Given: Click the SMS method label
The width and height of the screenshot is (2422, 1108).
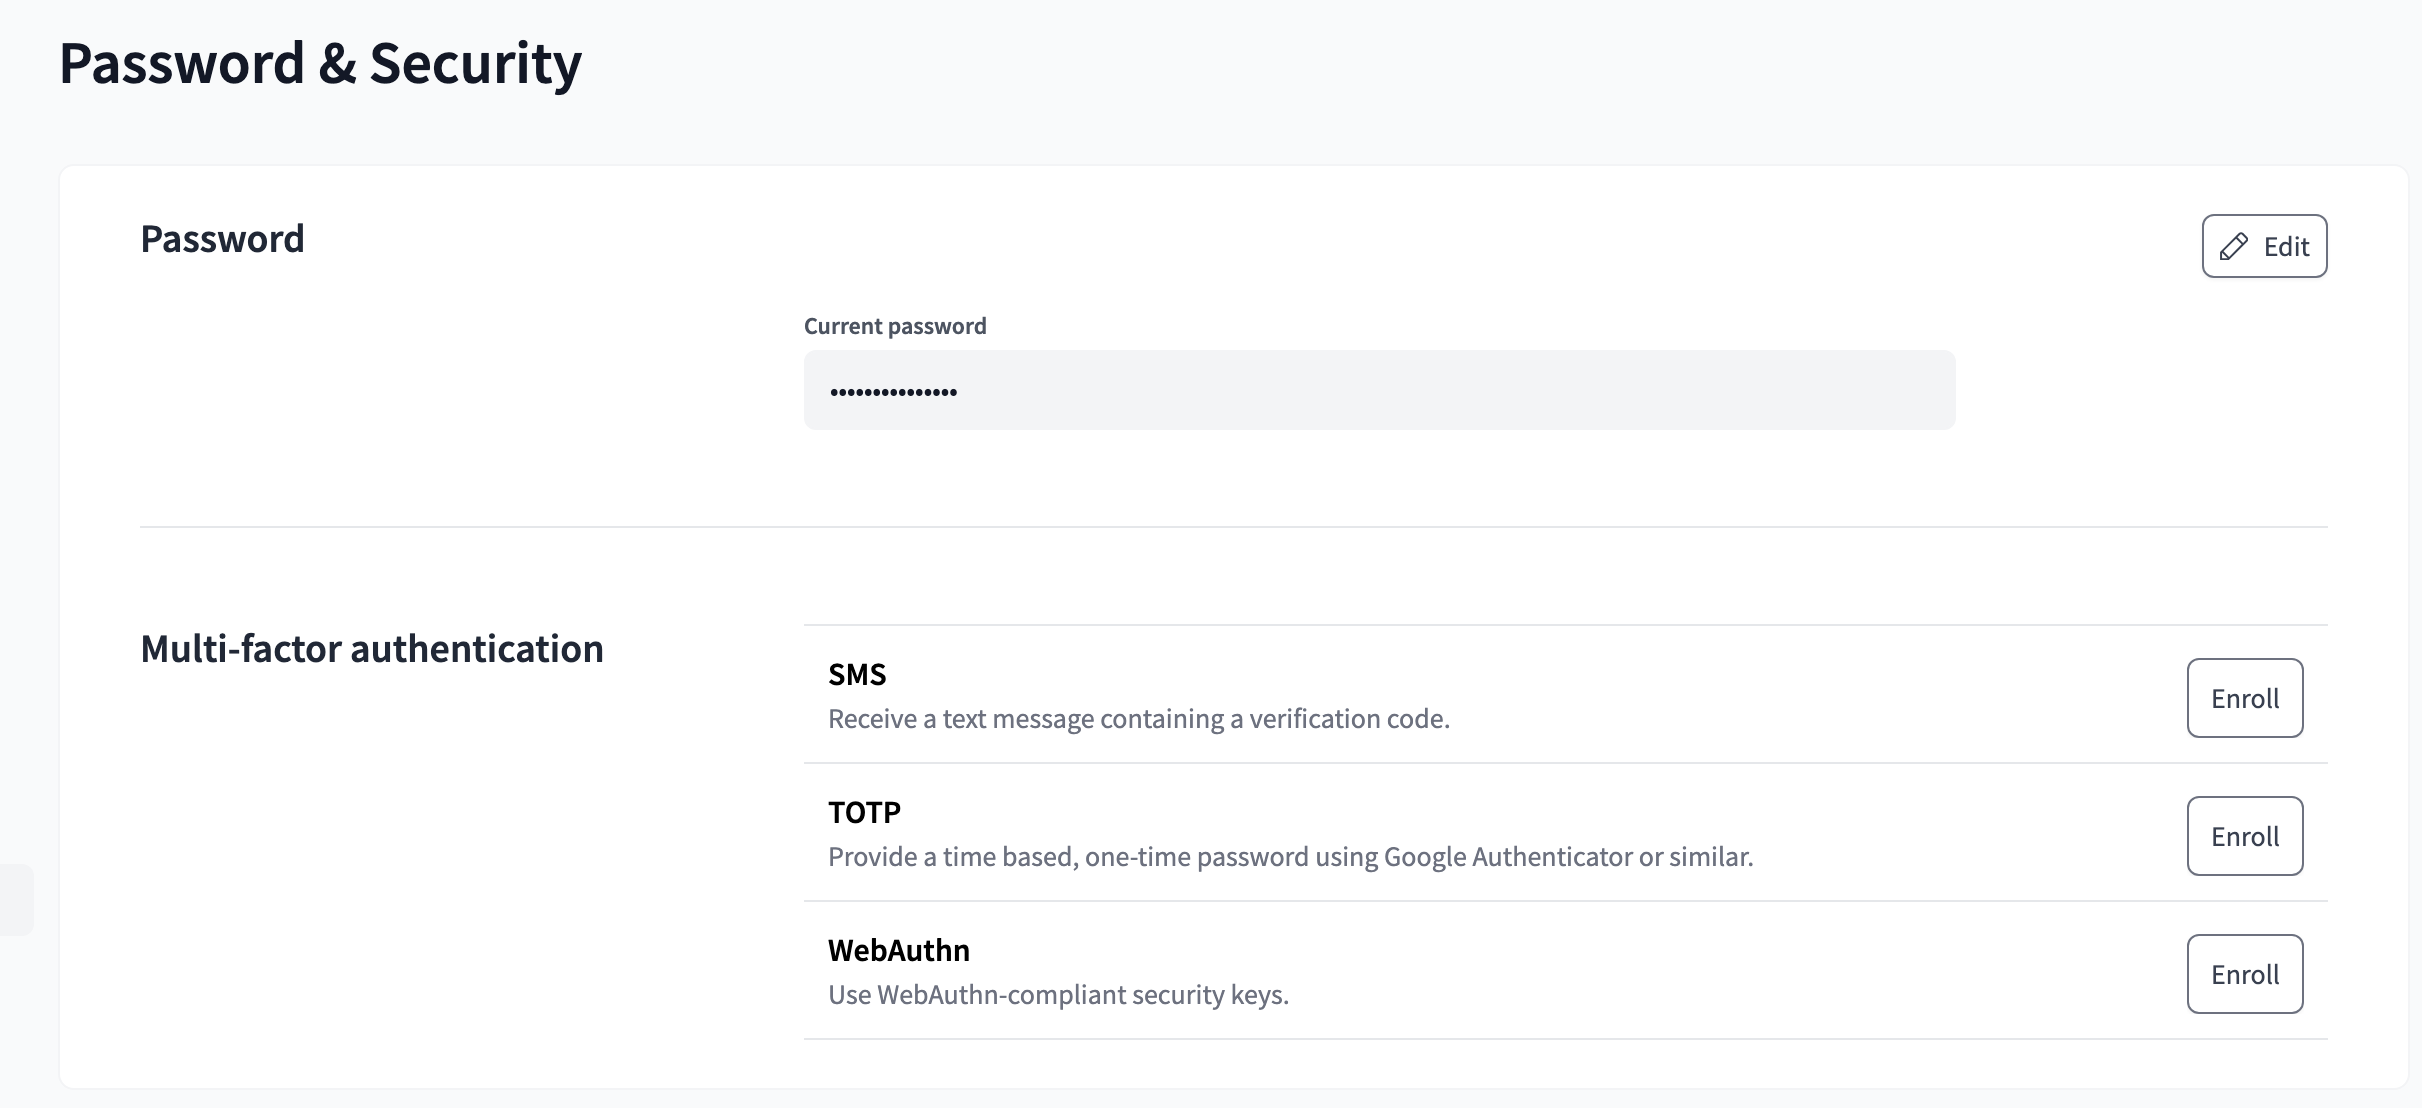Looking at the screenshot, I should tap(856, 674).
